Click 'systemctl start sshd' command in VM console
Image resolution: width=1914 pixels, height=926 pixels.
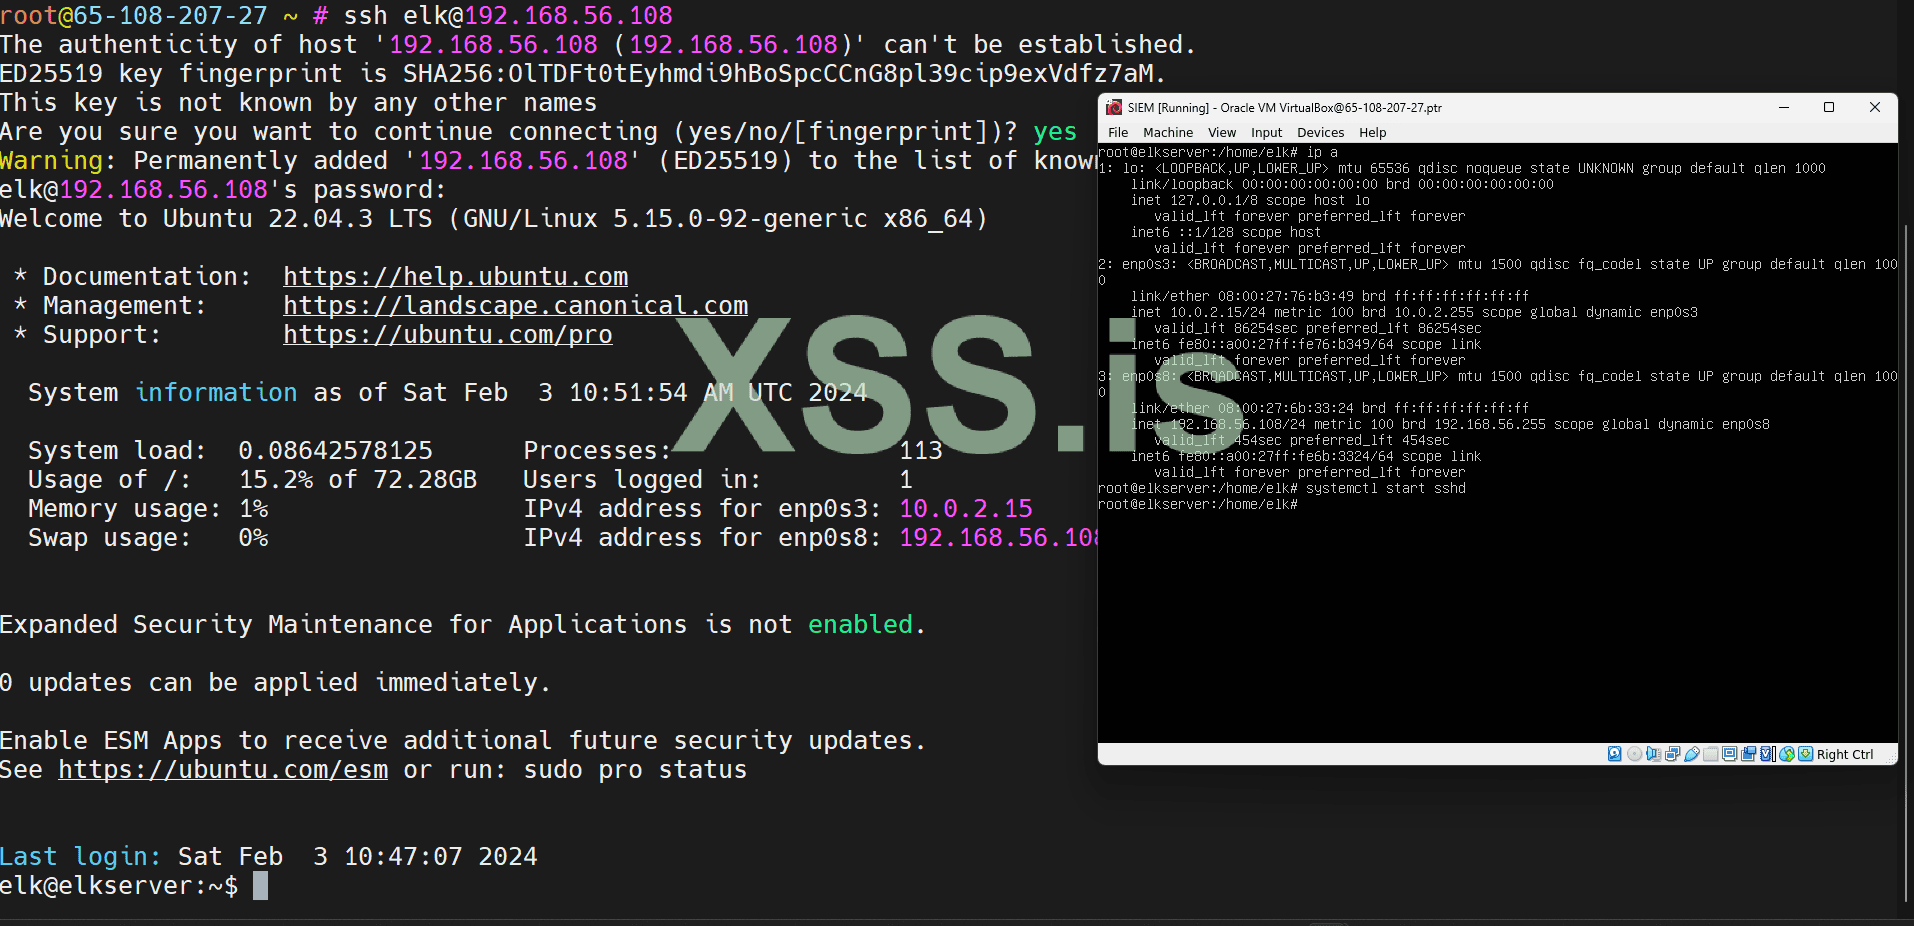(x=1386, y=488)
